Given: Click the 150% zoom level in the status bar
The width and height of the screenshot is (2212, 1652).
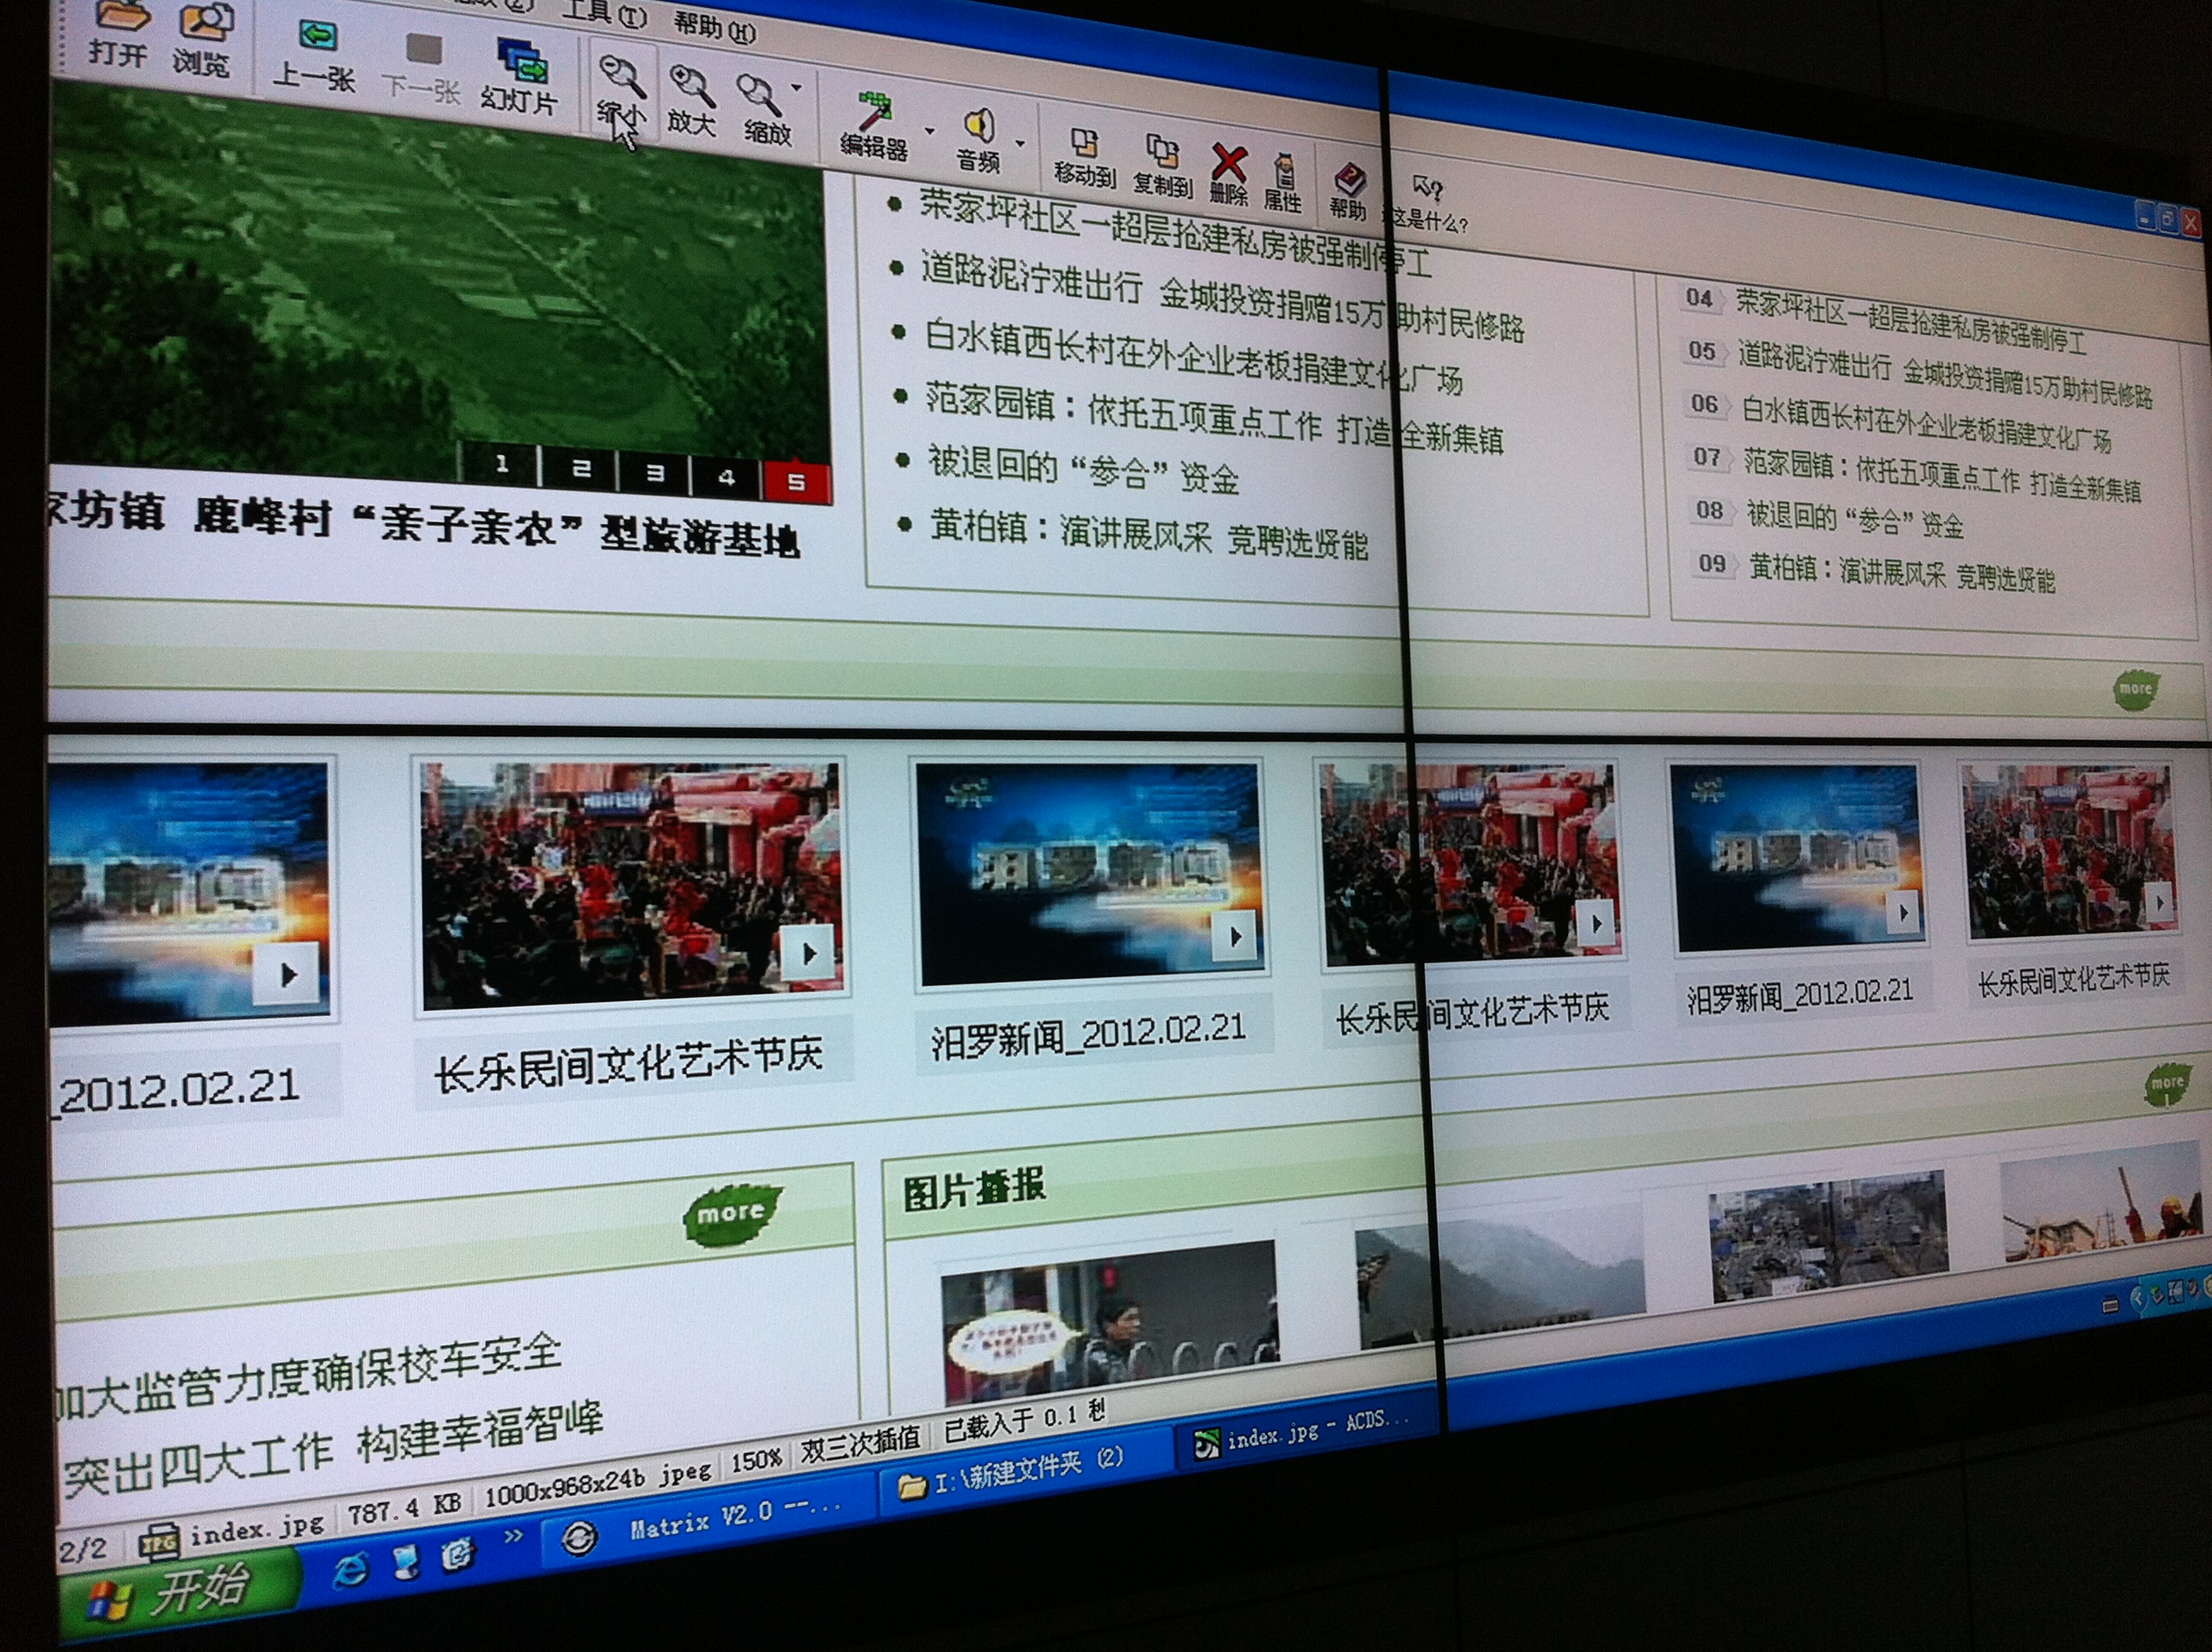Looking at the screenshot, I should tap(756, 1460).
